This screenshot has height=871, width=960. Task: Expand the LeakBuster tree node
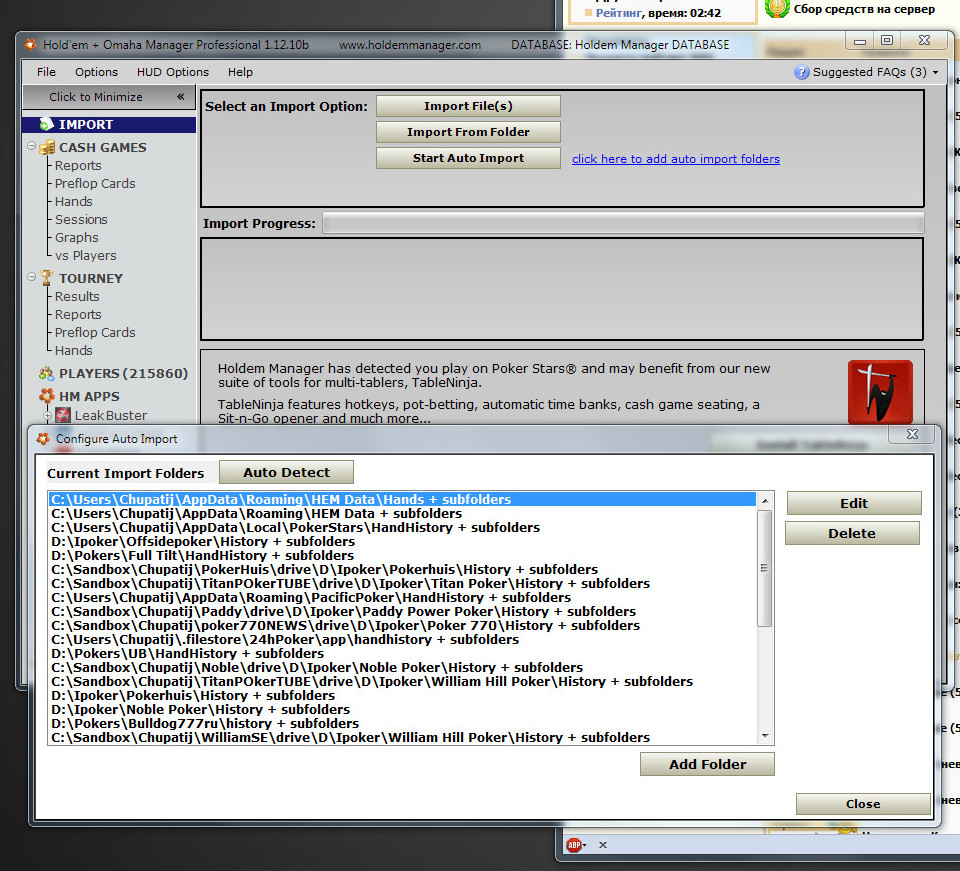pyautogui.click(x=47, y=416)
